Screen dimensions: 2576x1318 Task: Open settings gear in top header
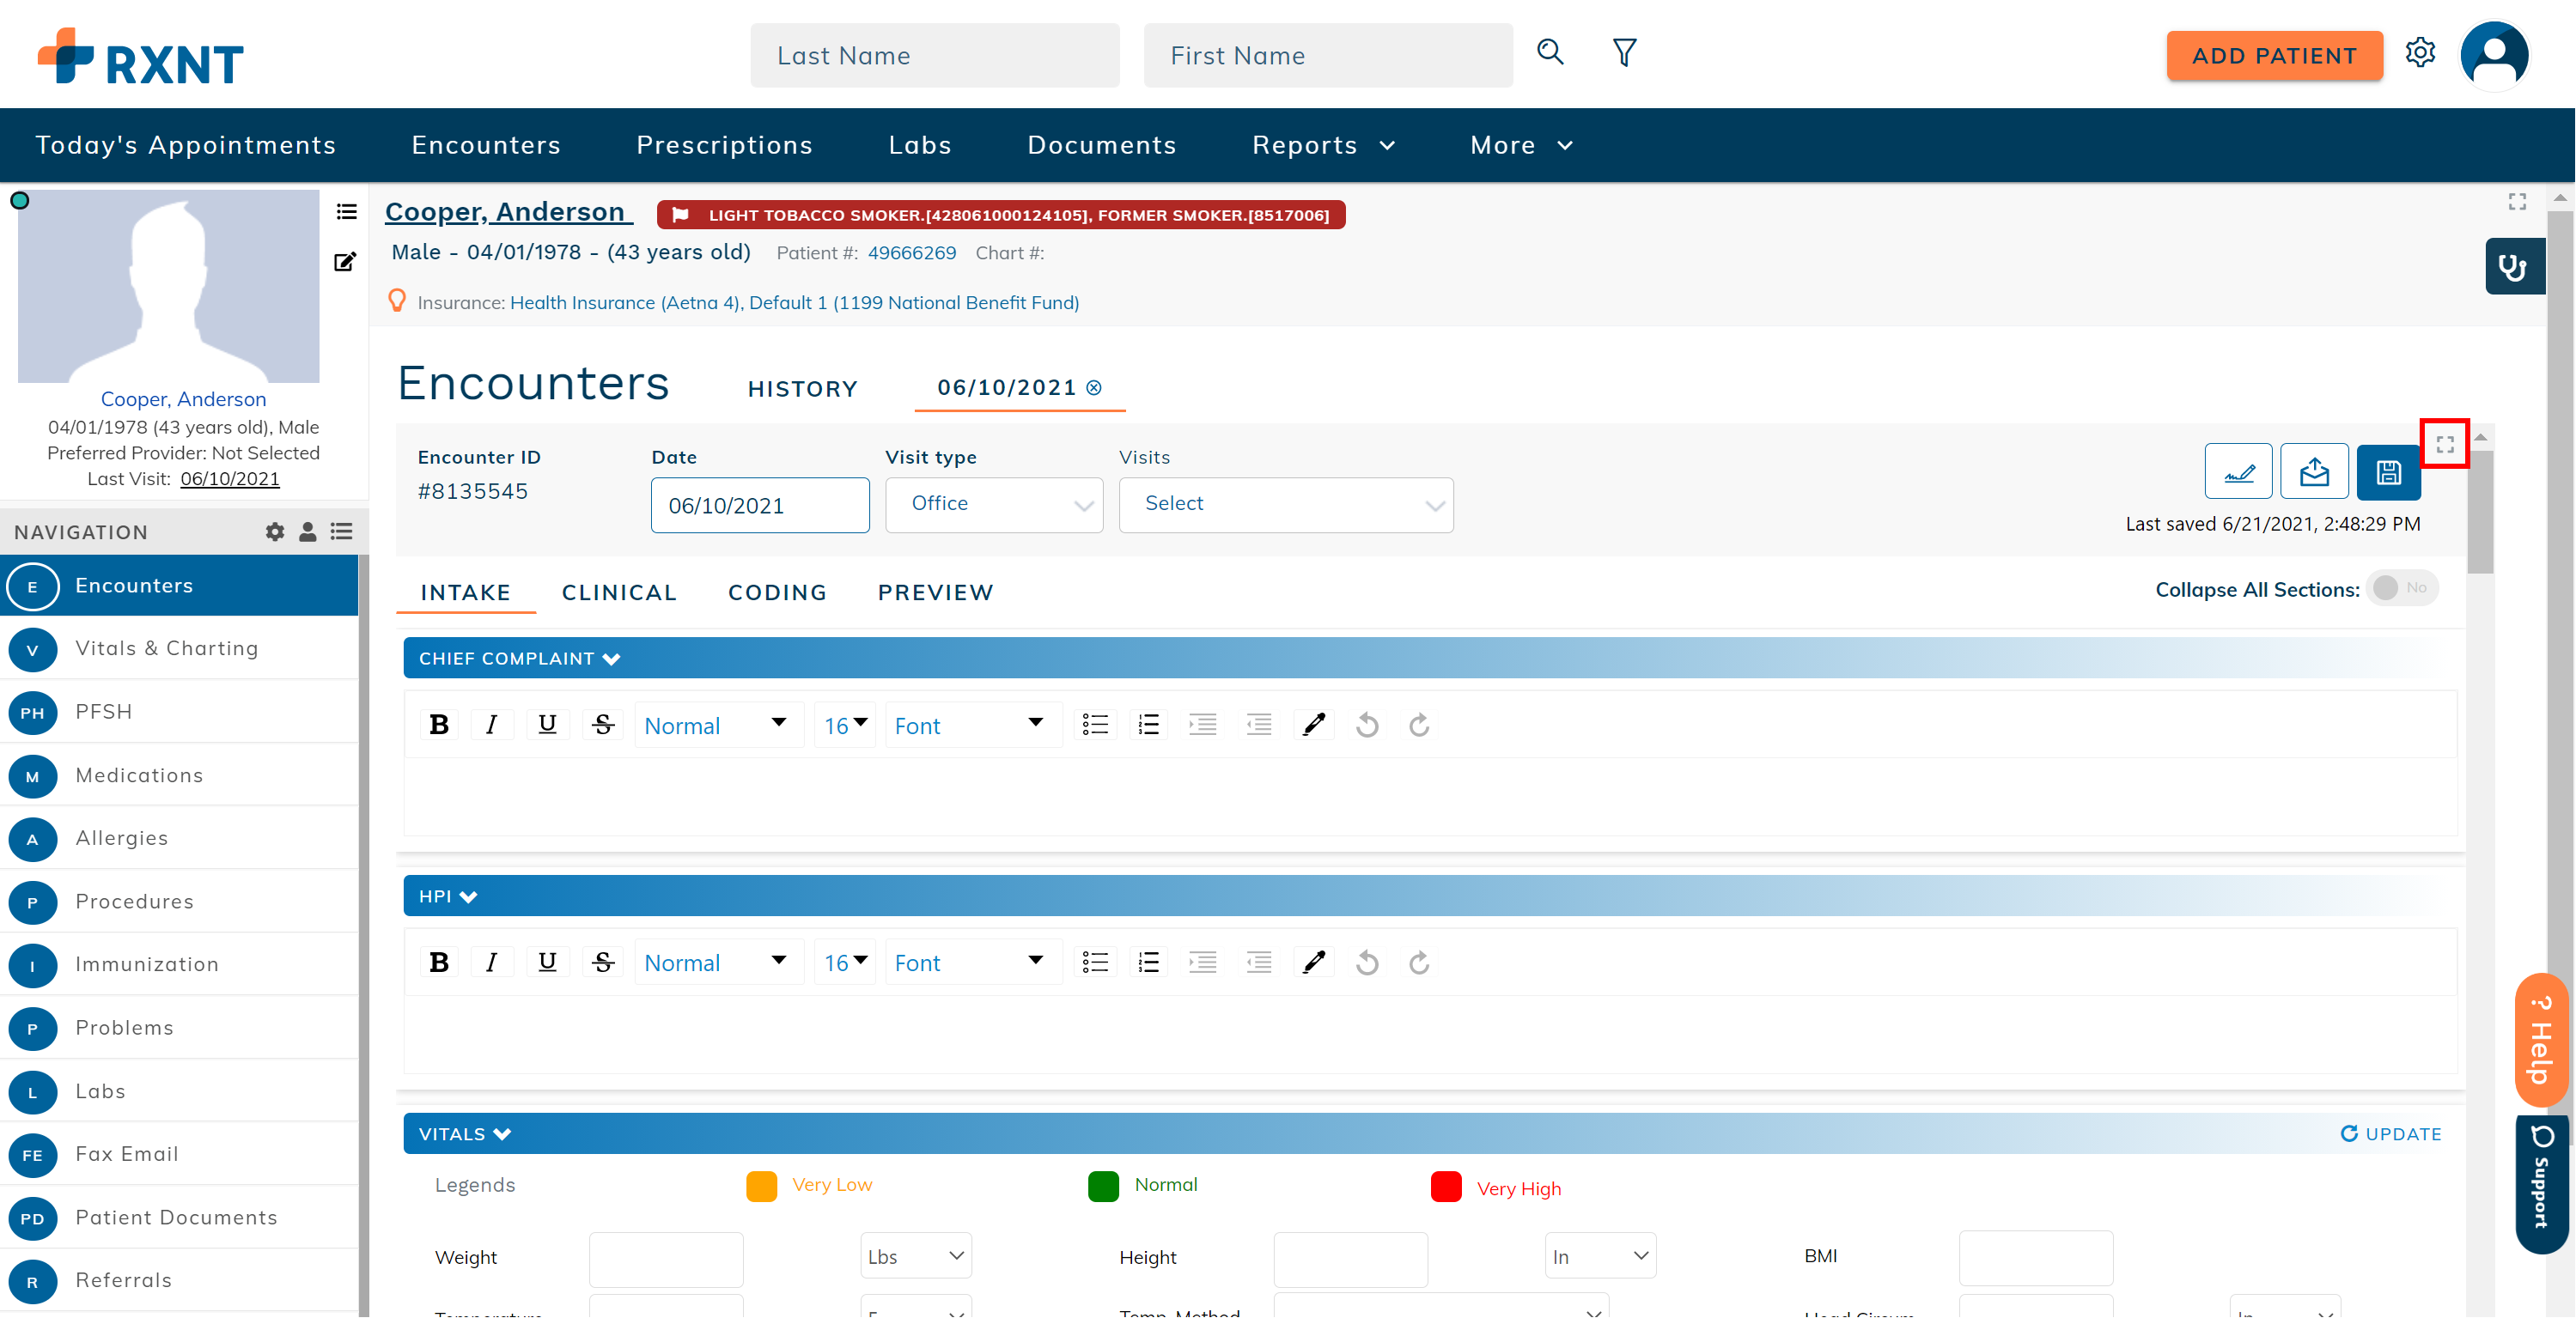click(2420, 52)
